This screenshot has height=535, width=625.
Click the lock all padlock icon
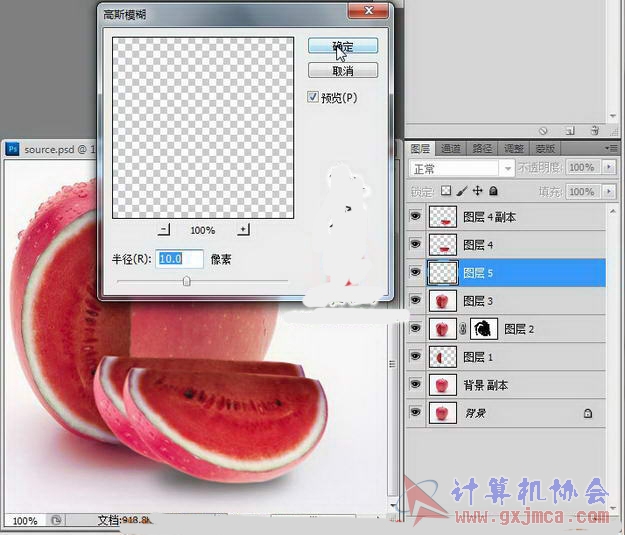pos(494,191)
